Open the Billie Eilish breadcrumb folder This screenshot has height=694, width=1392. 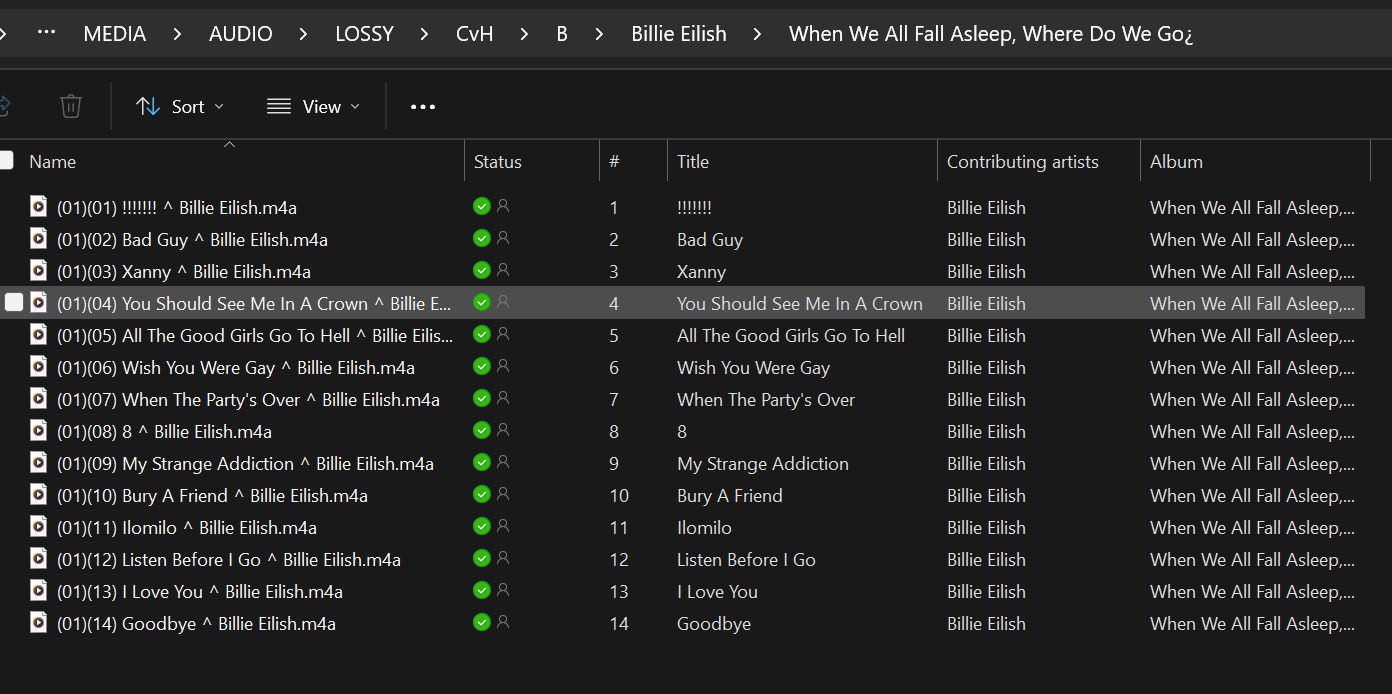[679, 34]
